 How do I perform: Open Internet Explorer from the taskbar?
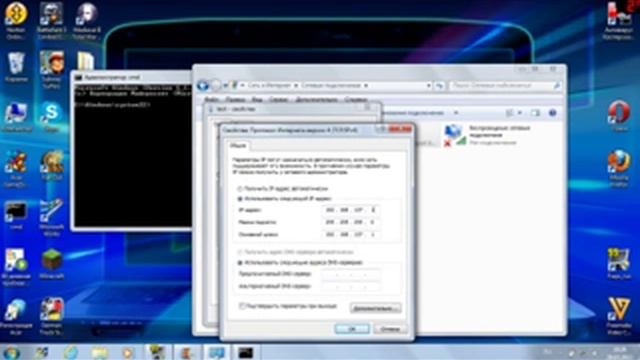pos(71,352)
